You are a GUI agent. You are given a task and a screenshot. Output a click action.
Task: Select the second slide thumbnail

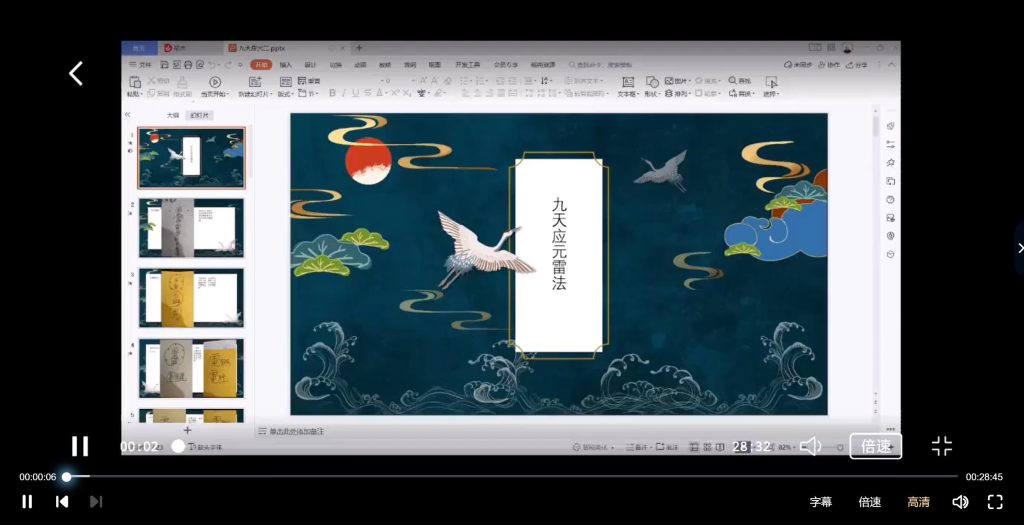[x=191, y=227]
